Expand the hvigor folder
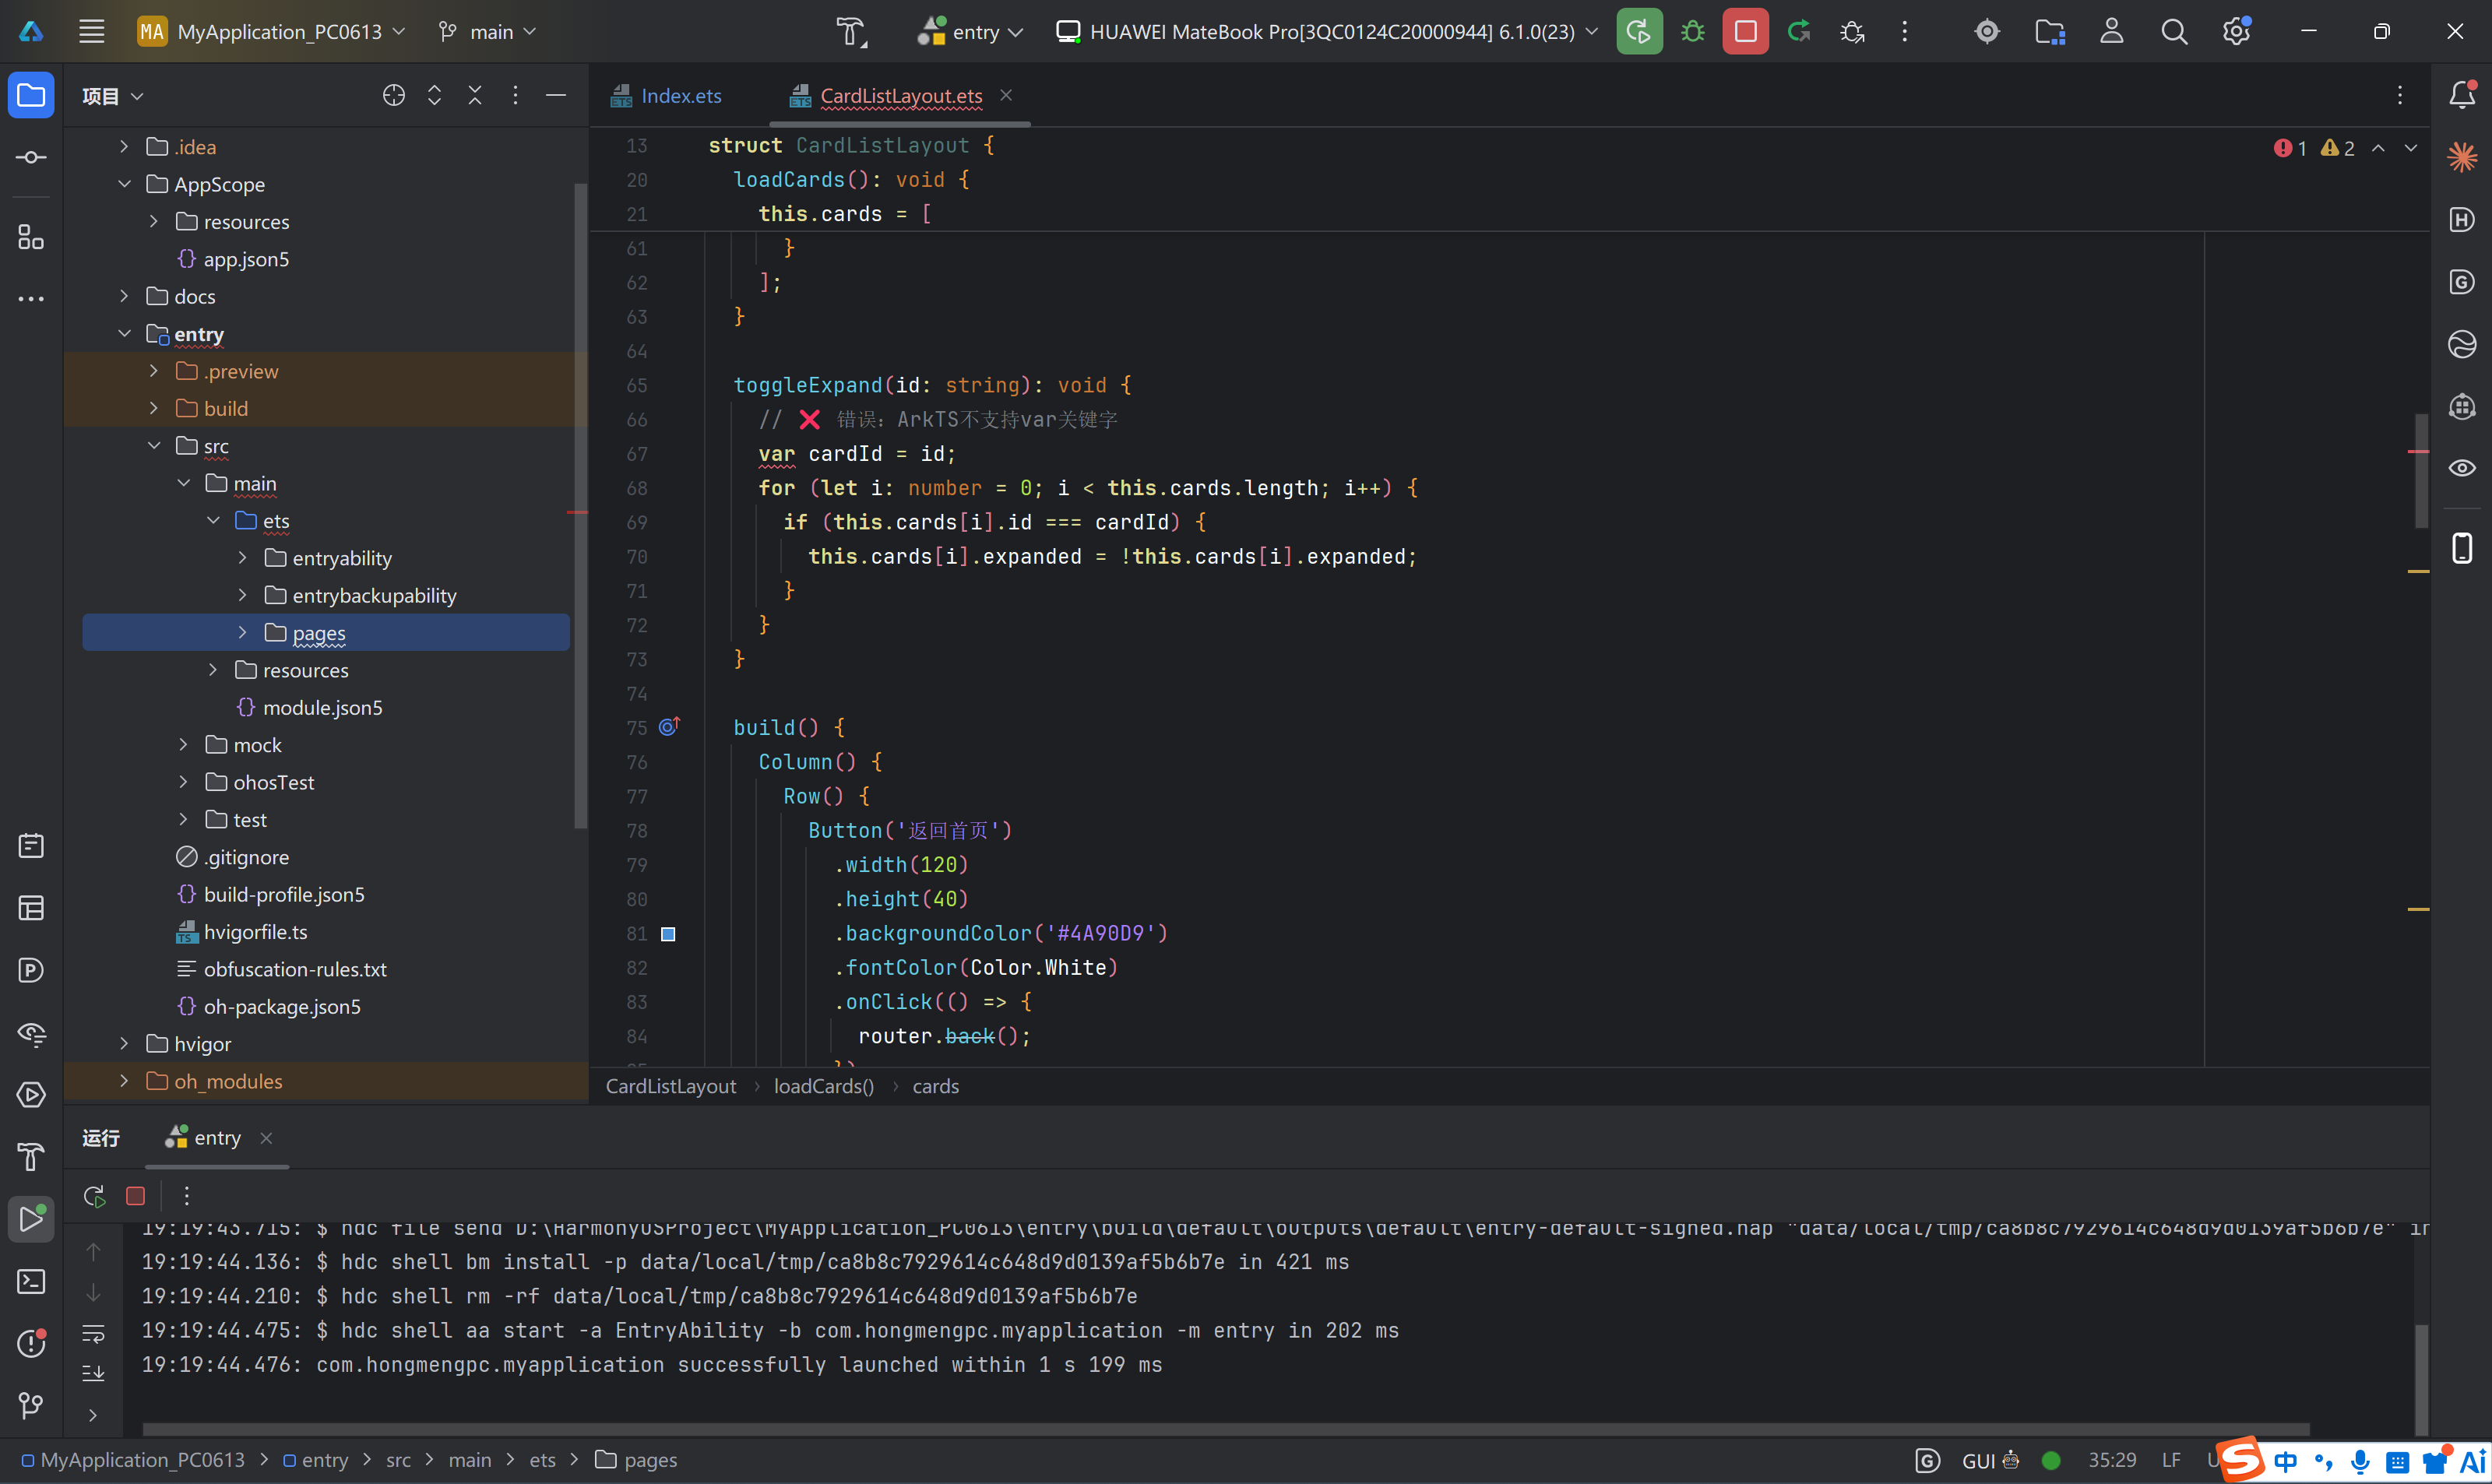This screenshot has height=1484, width=2492. (124, 1043)
